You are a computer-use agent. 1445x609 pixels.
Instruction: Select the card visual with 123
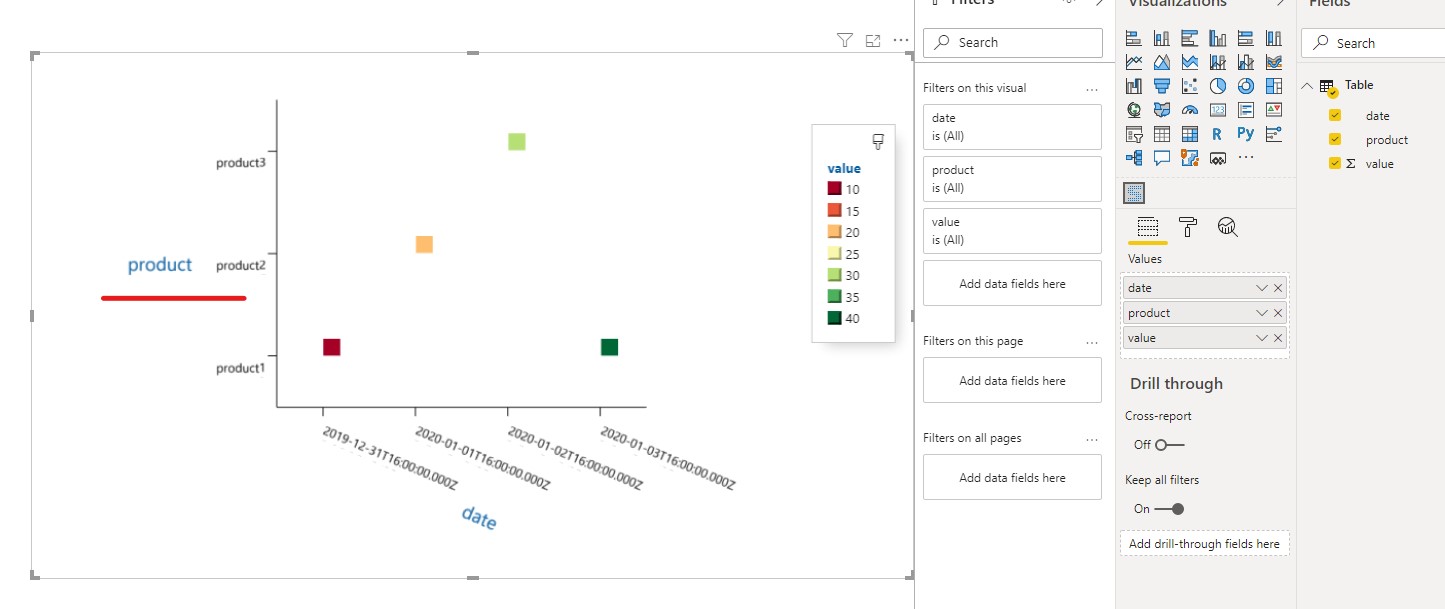click(1218, 110)
